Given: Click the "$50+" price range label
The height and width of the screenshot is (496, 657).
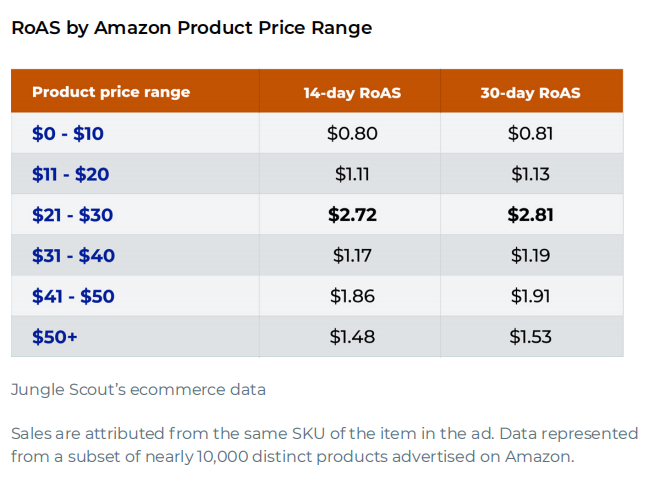Looking at the screenshot, I should coord(55,337).
